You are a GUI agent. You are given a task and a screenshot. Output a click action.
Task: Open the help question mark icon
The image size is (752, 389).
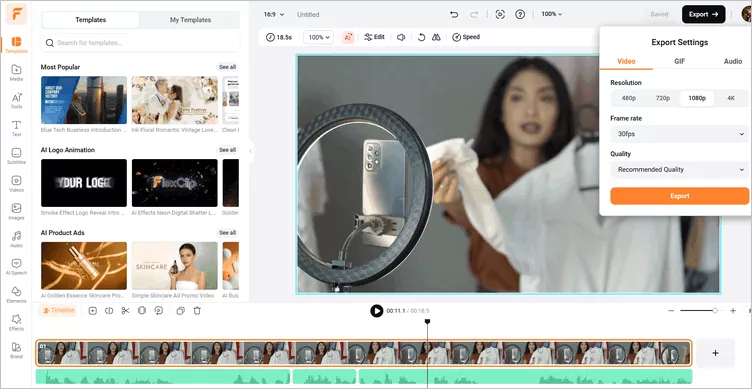(520, 14)
